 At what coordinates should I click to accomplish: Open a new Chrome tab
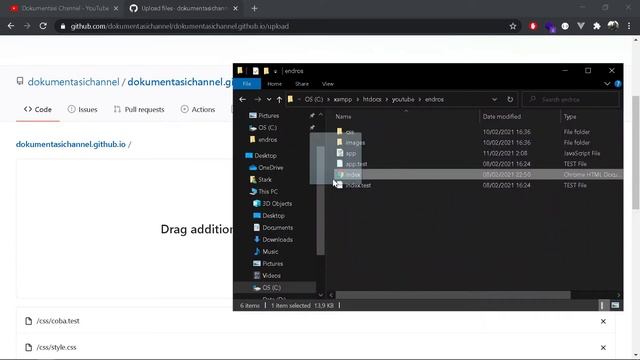point(254,8)
